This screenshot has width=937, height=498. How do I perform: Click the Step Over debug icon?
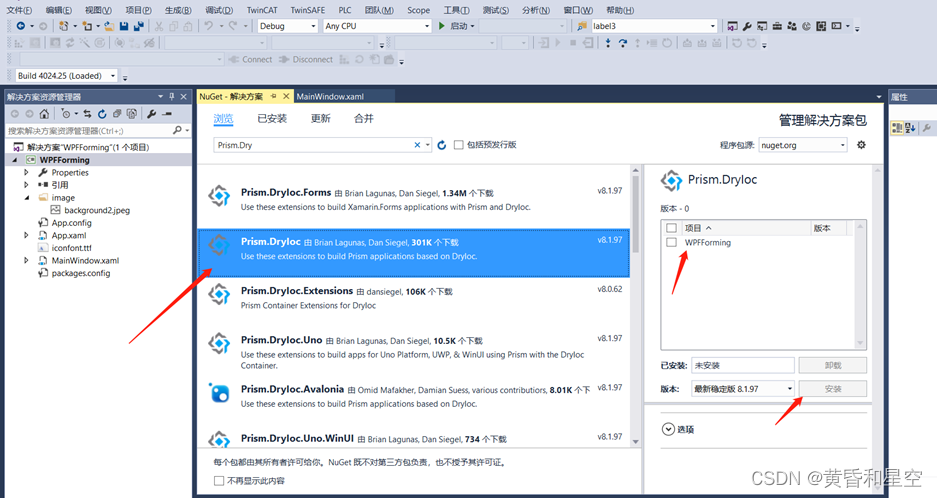623,42
